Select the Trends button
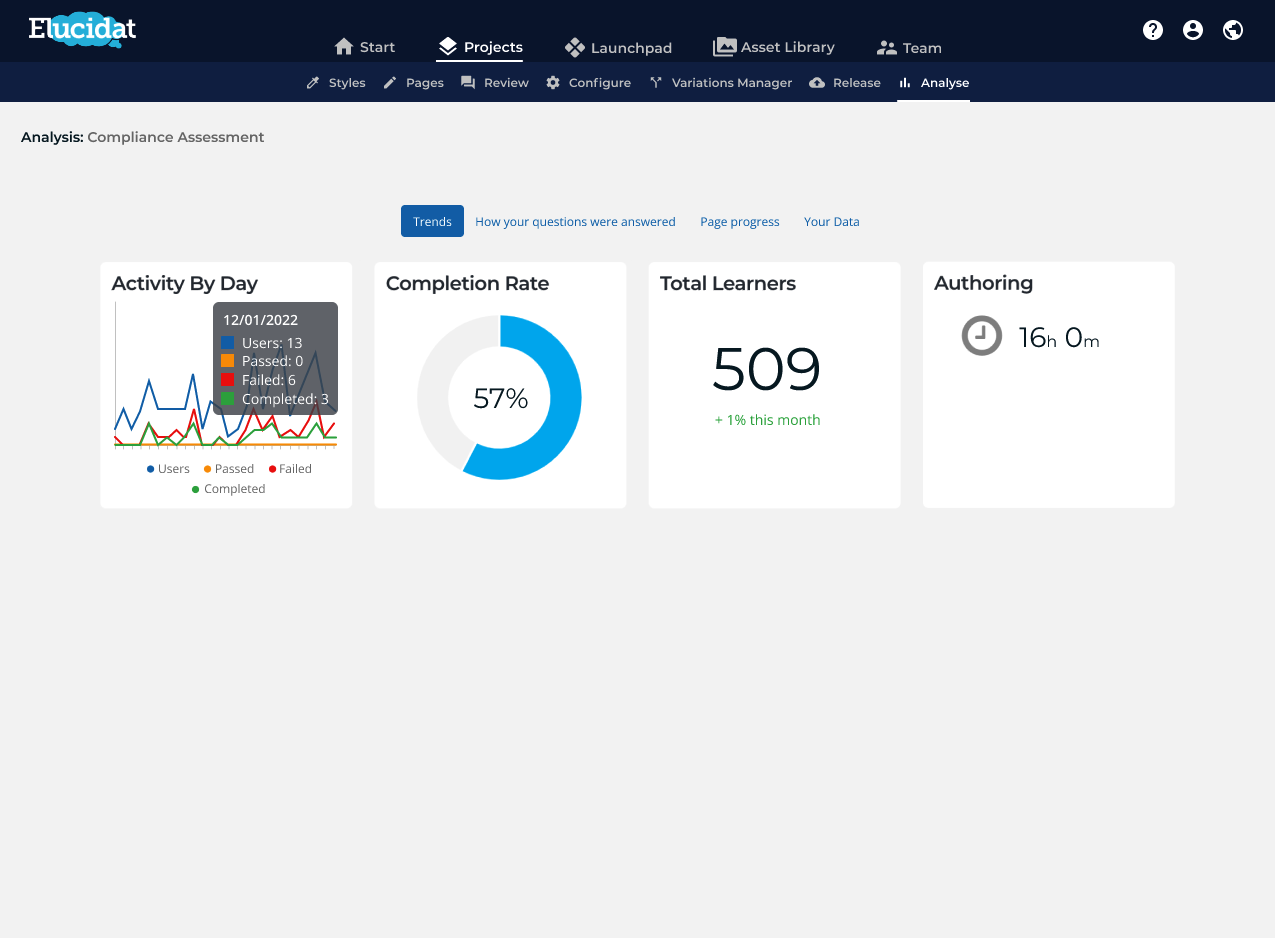 pyautogui.click(x=432, y=221)
